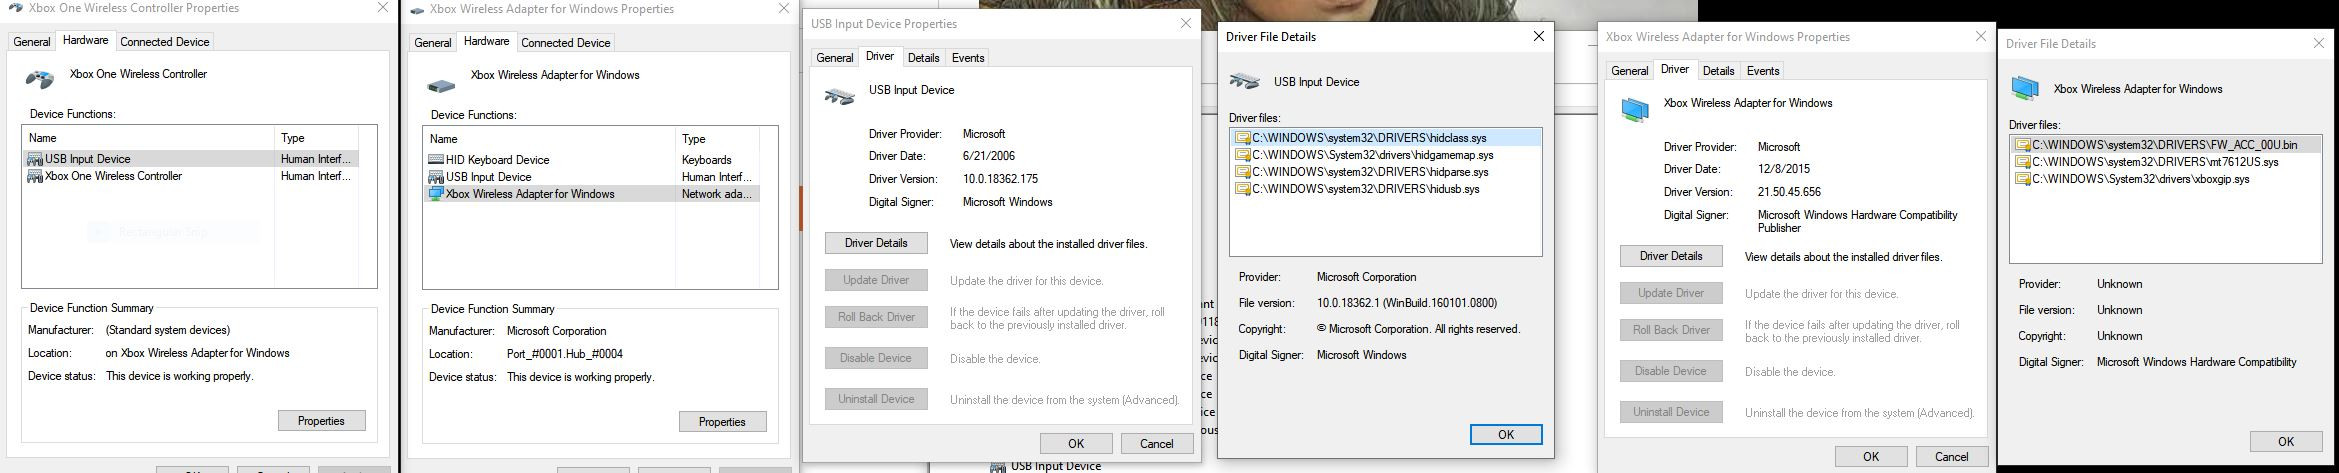Click Cancel in USB Input Device Properties

coord(1157,444)
